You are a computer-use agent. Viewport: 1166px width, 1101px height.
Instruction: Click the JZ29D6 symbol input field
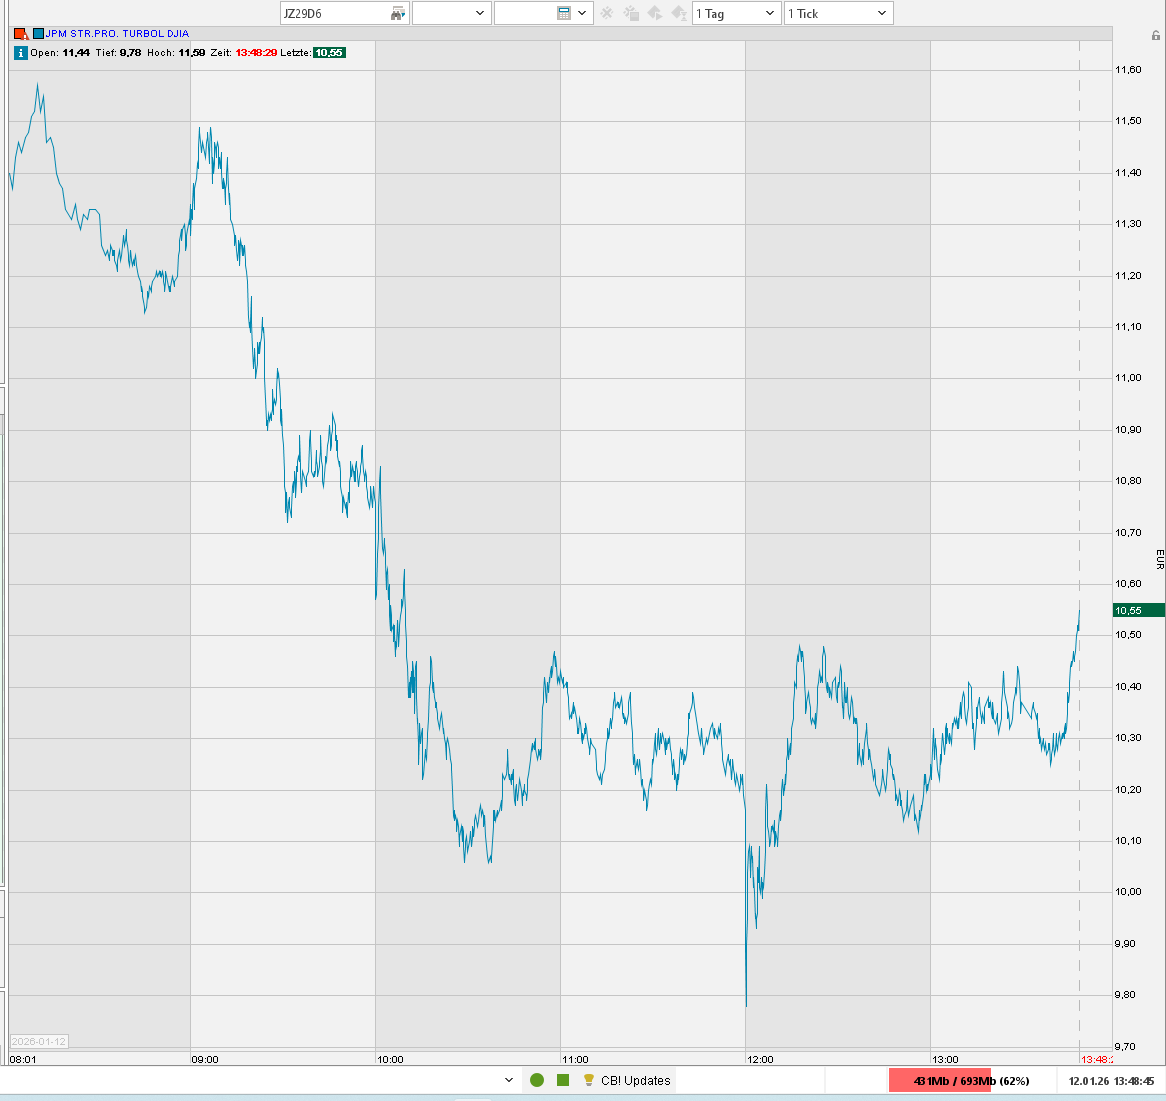[x=335, y=13]
